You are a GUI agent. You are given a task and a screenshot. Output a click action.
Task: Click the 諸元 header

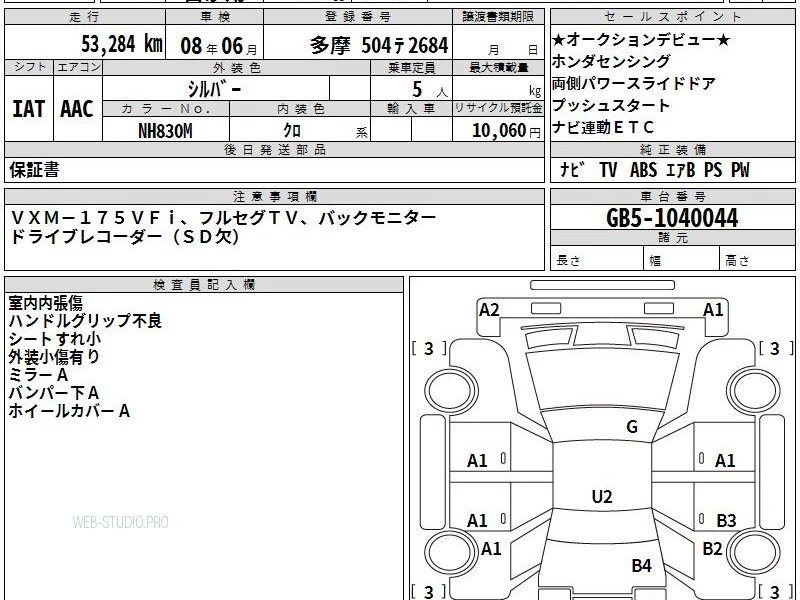[x=673, y=238]
